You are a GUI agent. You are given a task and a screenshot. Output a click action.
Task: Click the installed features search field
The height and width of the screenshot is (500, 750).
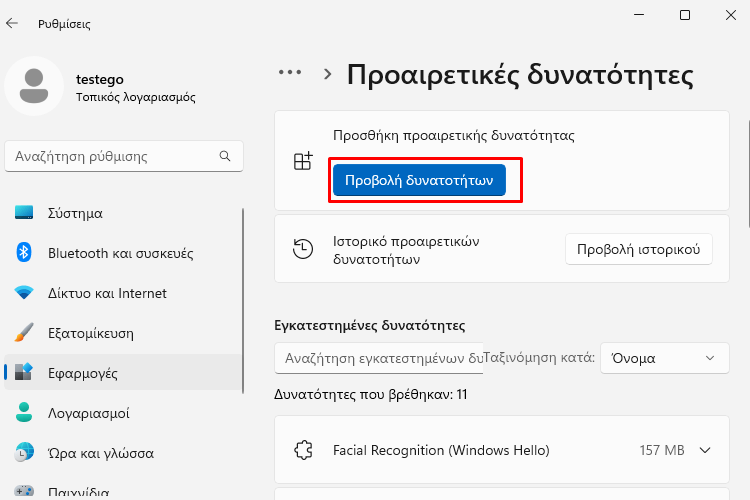[x=379, y=358]
